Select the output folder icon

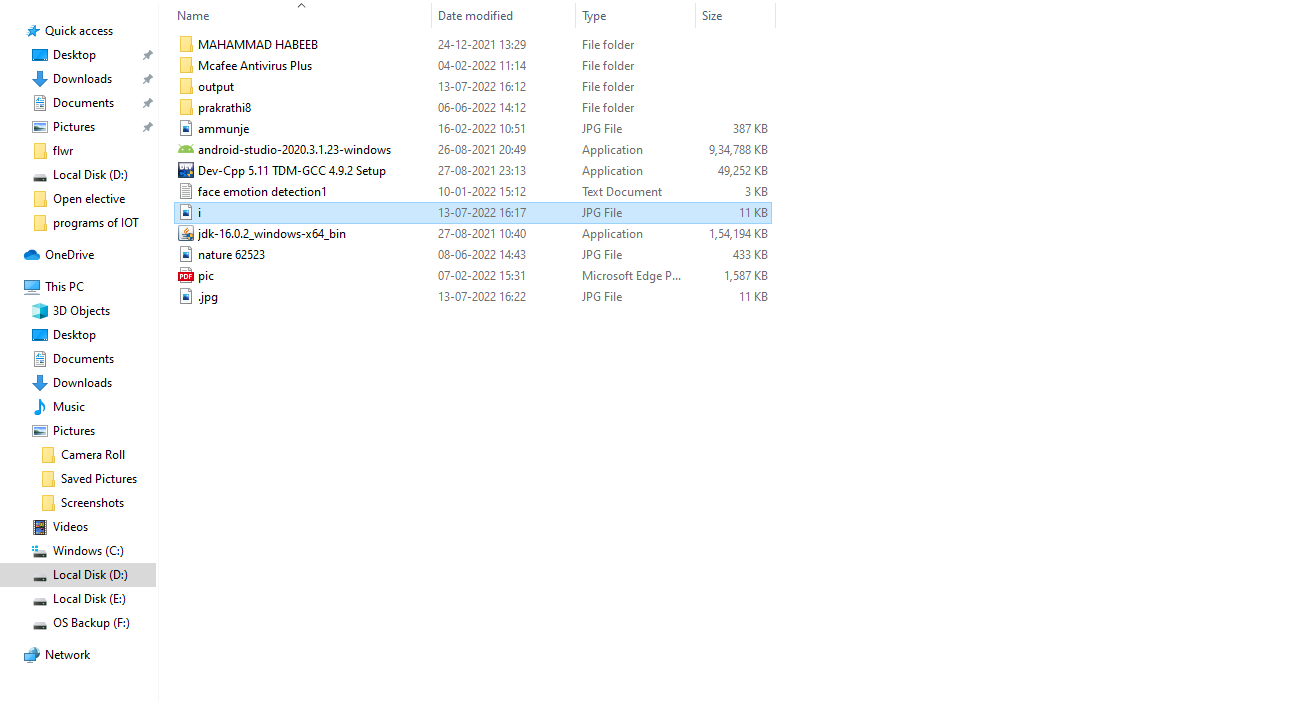[186, 86]
